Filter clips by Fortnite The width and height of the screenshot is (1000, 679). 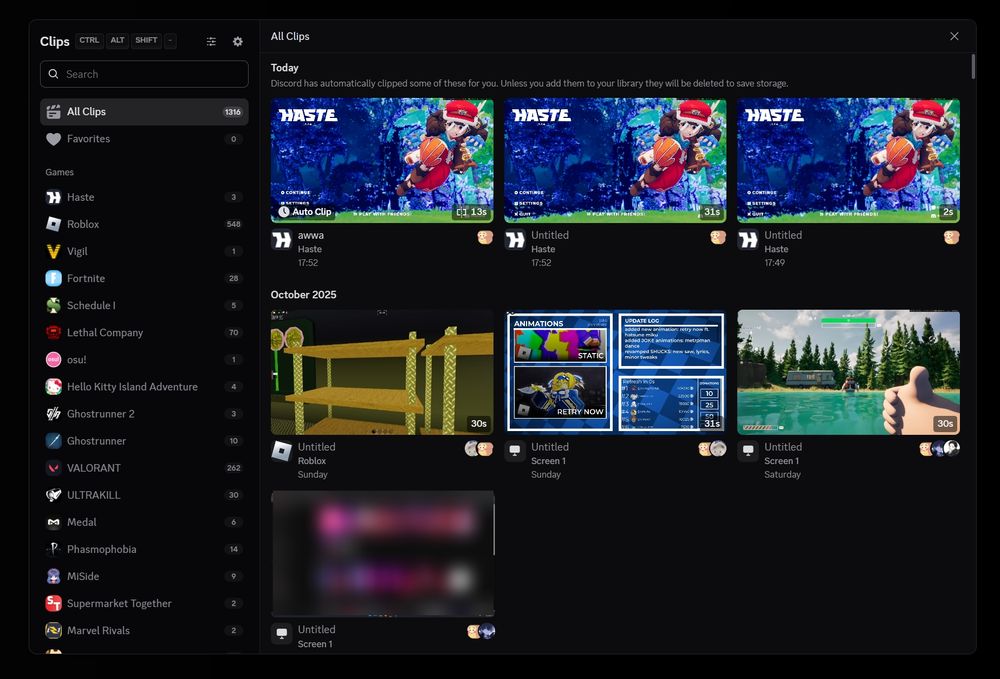[144, 279]
